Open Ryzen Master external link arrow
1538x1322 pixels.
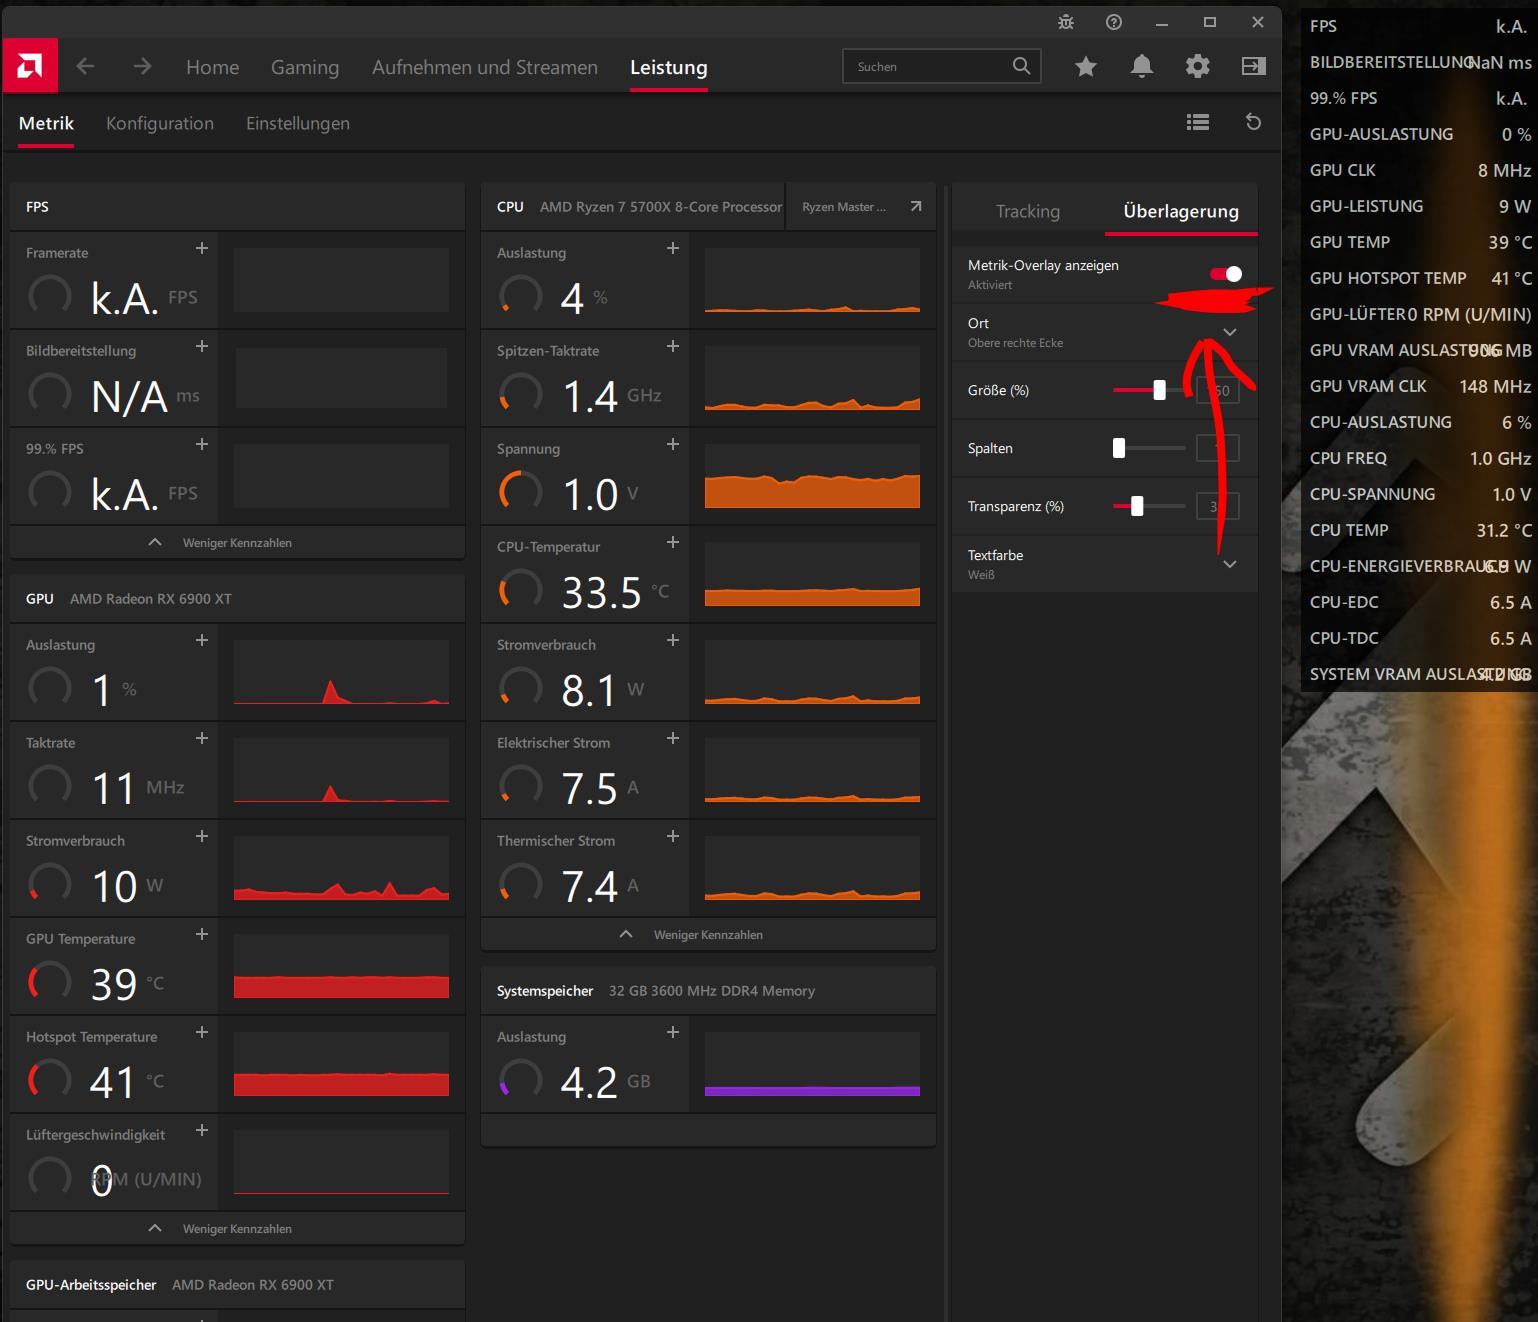pos(915,206)
